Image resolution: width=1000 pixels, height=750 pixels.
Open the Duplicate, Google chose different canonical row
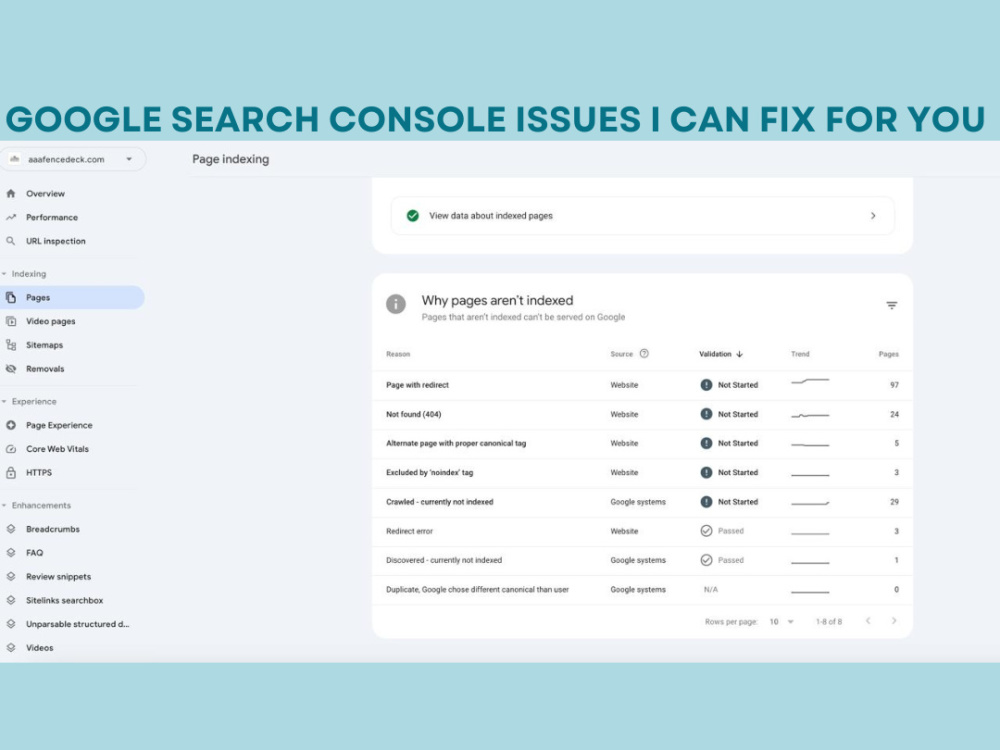pyautogui.click(x=642, y=589)
